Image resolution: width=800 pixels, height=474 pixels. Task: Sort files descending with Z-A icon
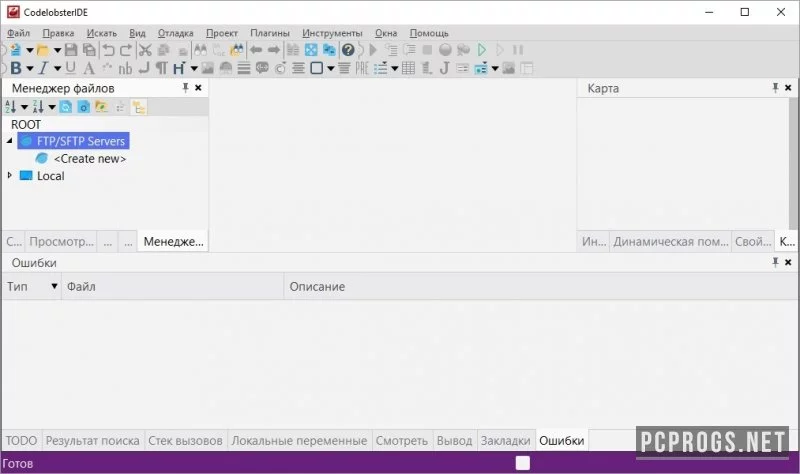38,107
